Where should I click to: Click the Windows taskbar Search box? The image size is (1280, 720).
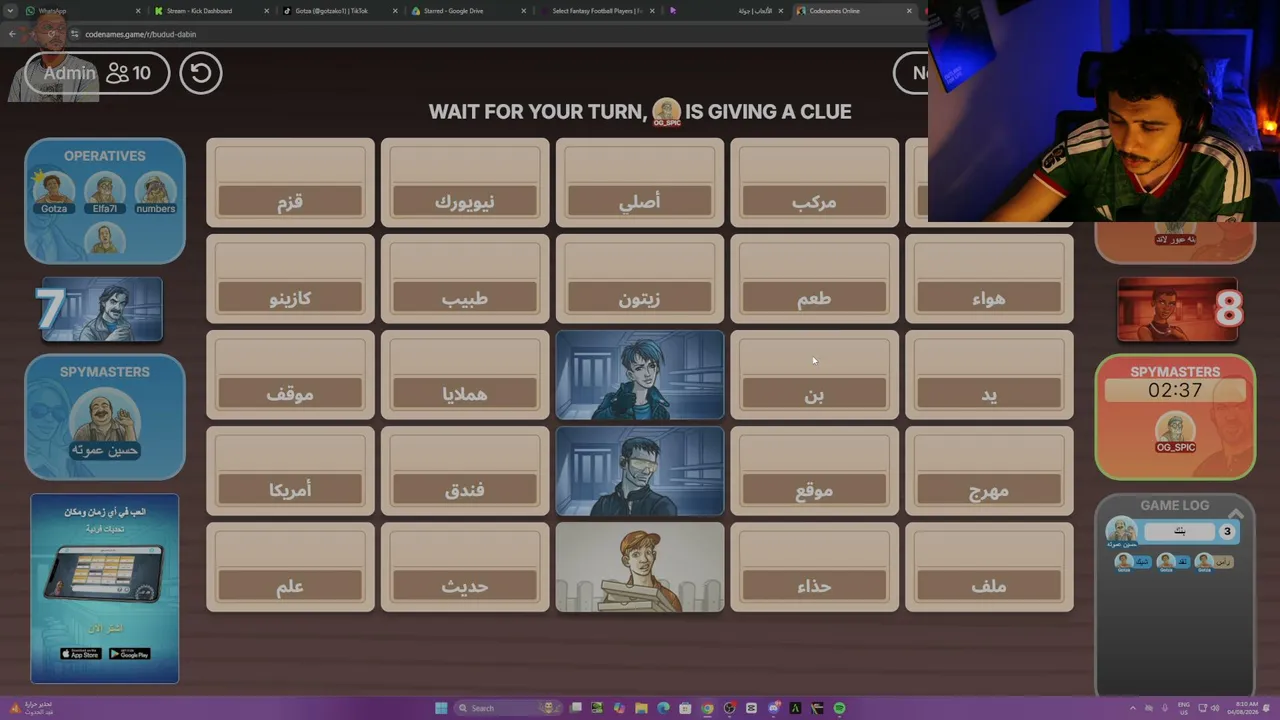click(x=507, y=708)
